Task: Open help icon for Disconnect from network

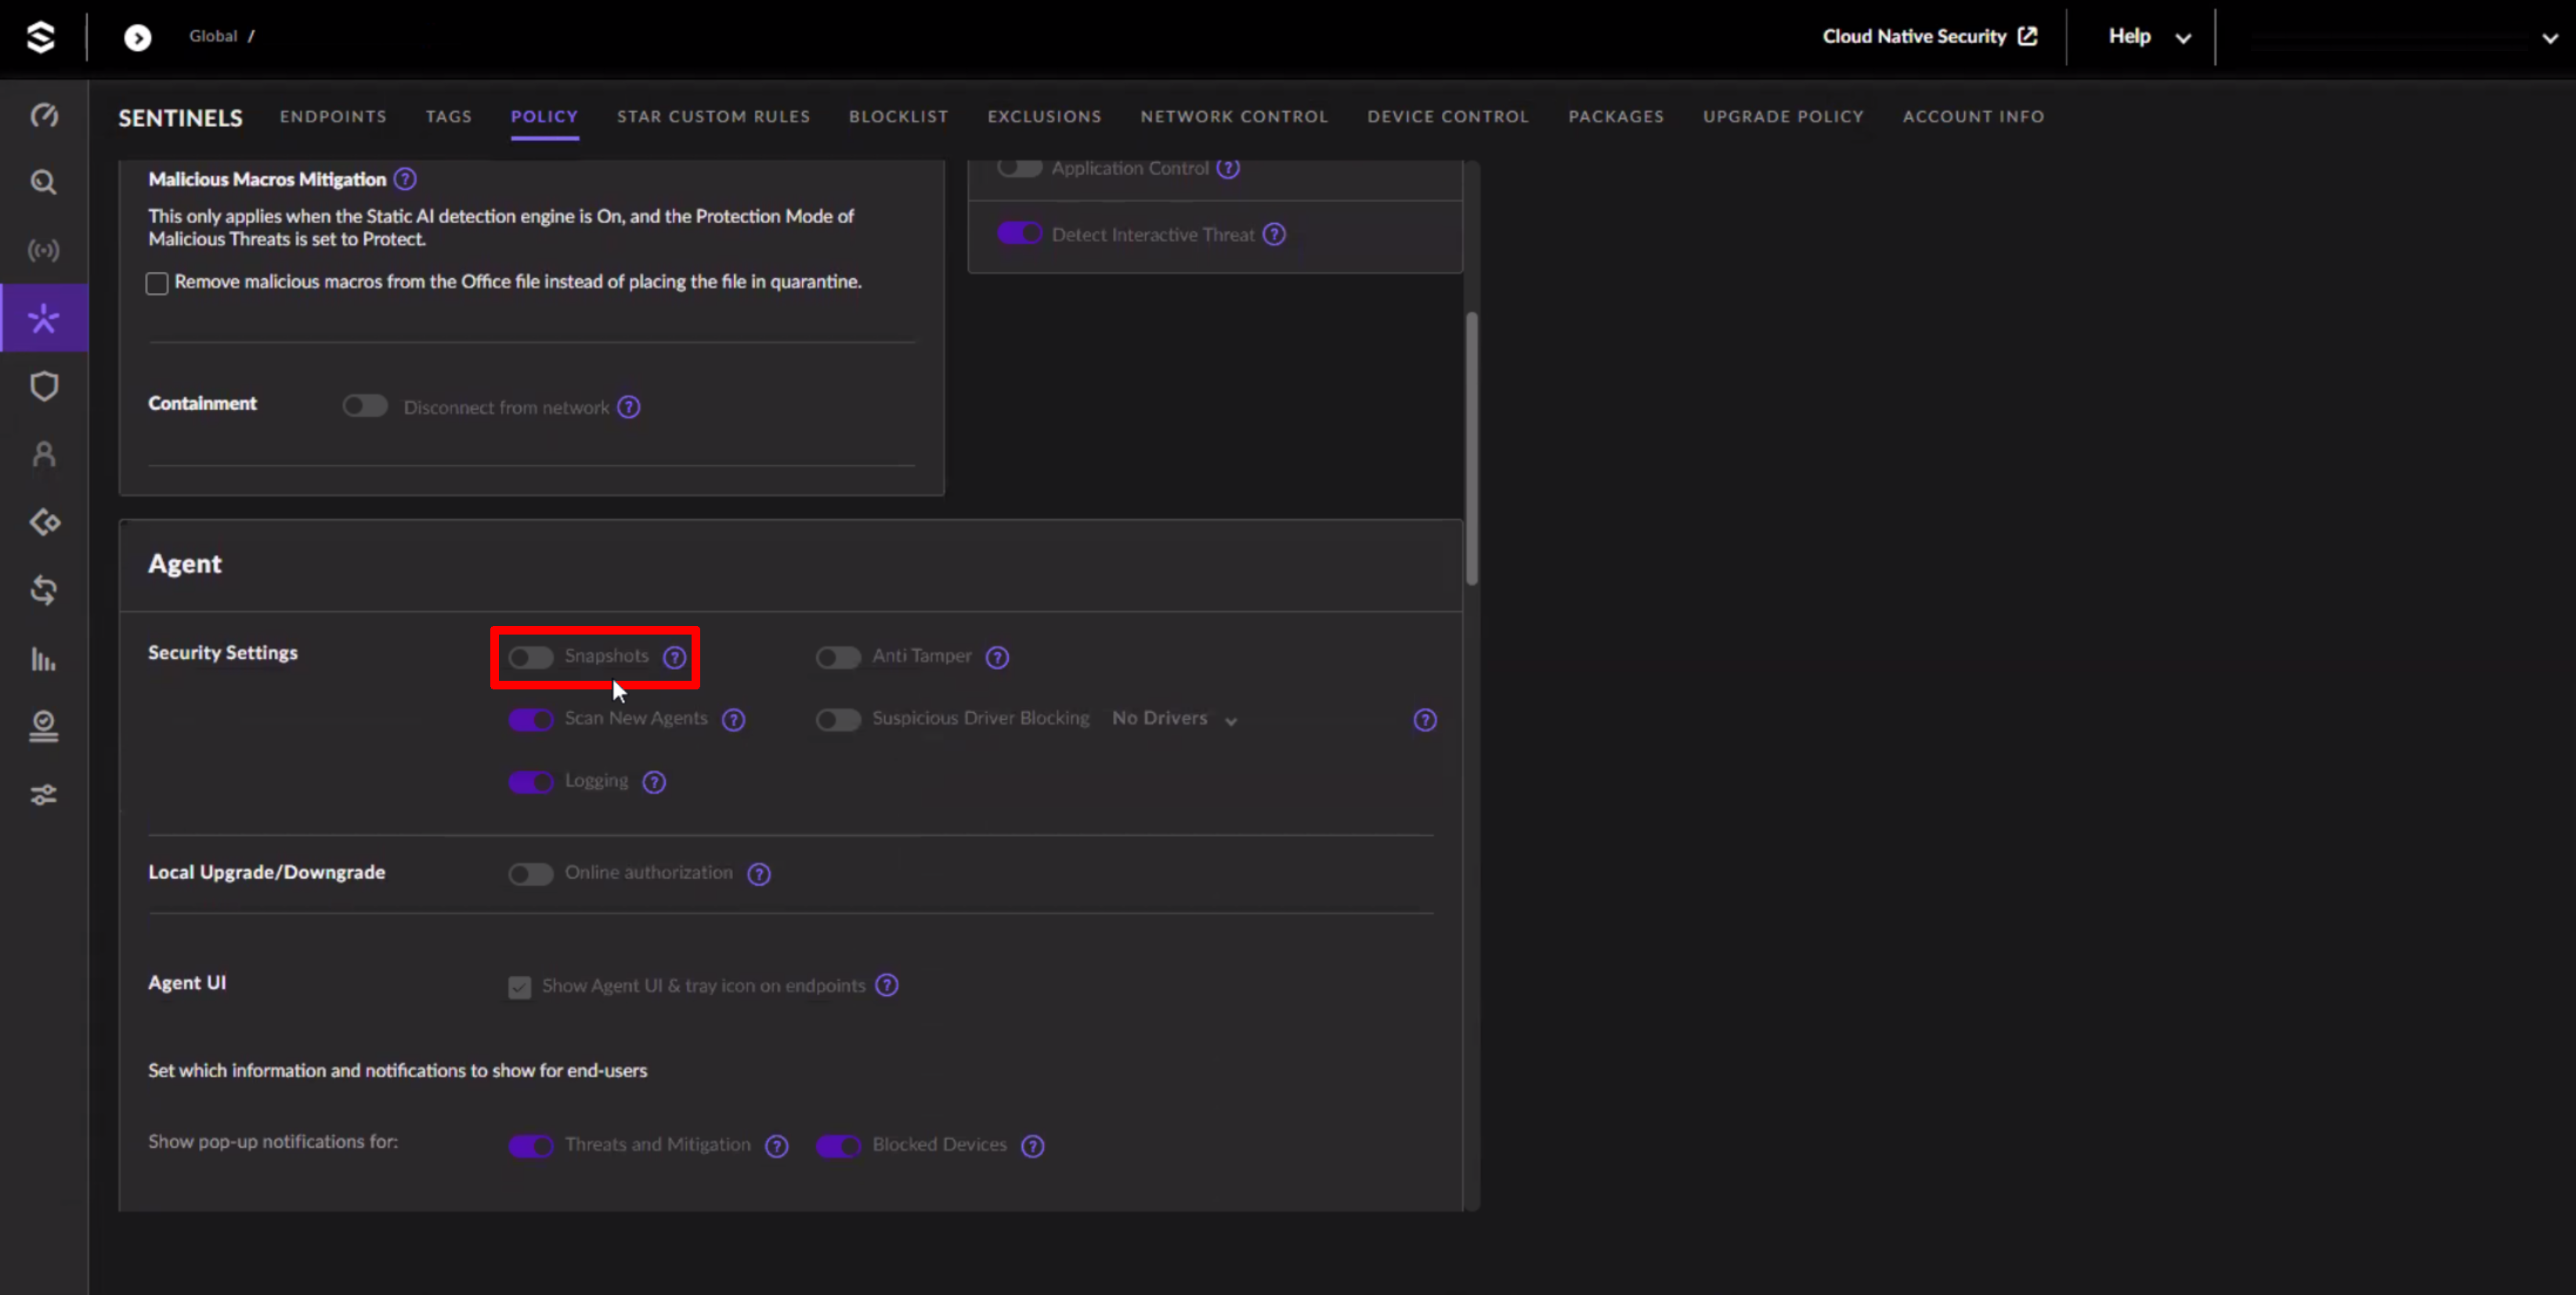Action: point(629,407)
